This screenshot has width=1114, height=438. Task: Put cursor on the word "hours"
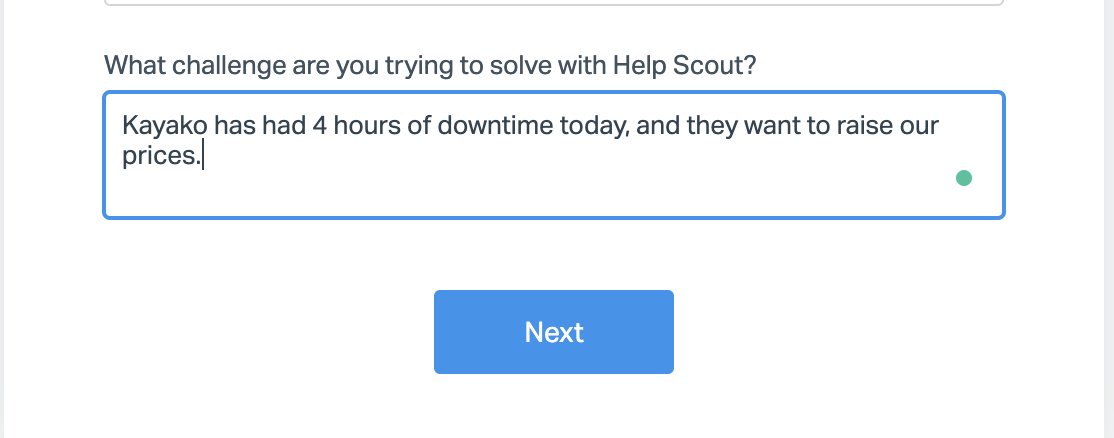363,127
